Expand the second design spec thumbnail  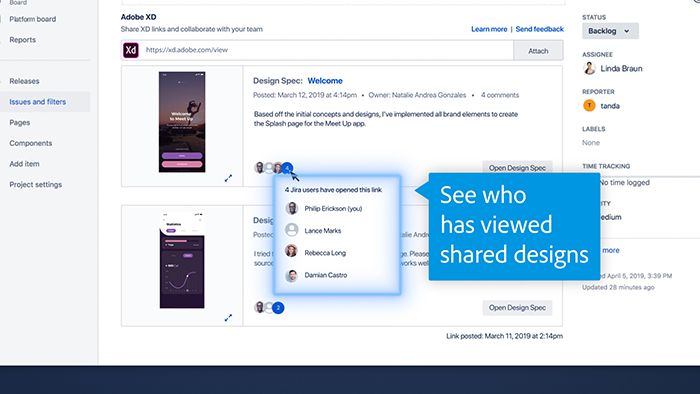[228, 318]
